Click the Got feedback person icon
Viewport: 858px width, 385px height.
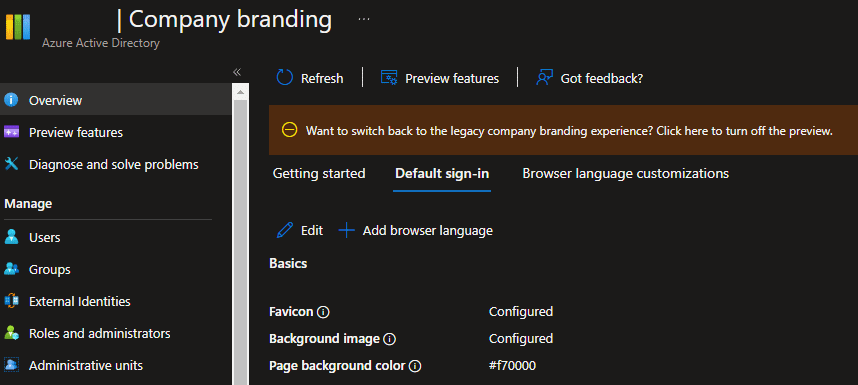[544, 78]
